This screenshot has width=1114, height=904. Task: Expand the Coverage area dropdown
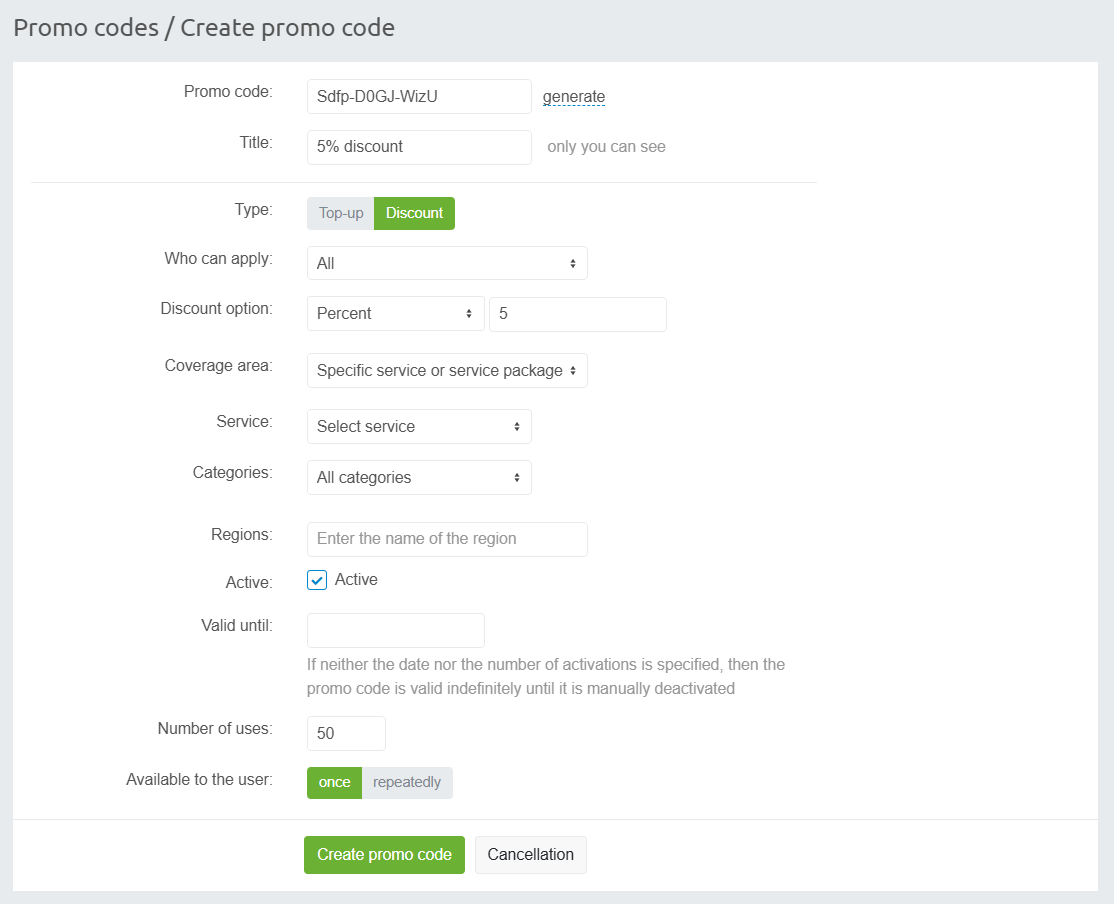[x=447, y=370]
